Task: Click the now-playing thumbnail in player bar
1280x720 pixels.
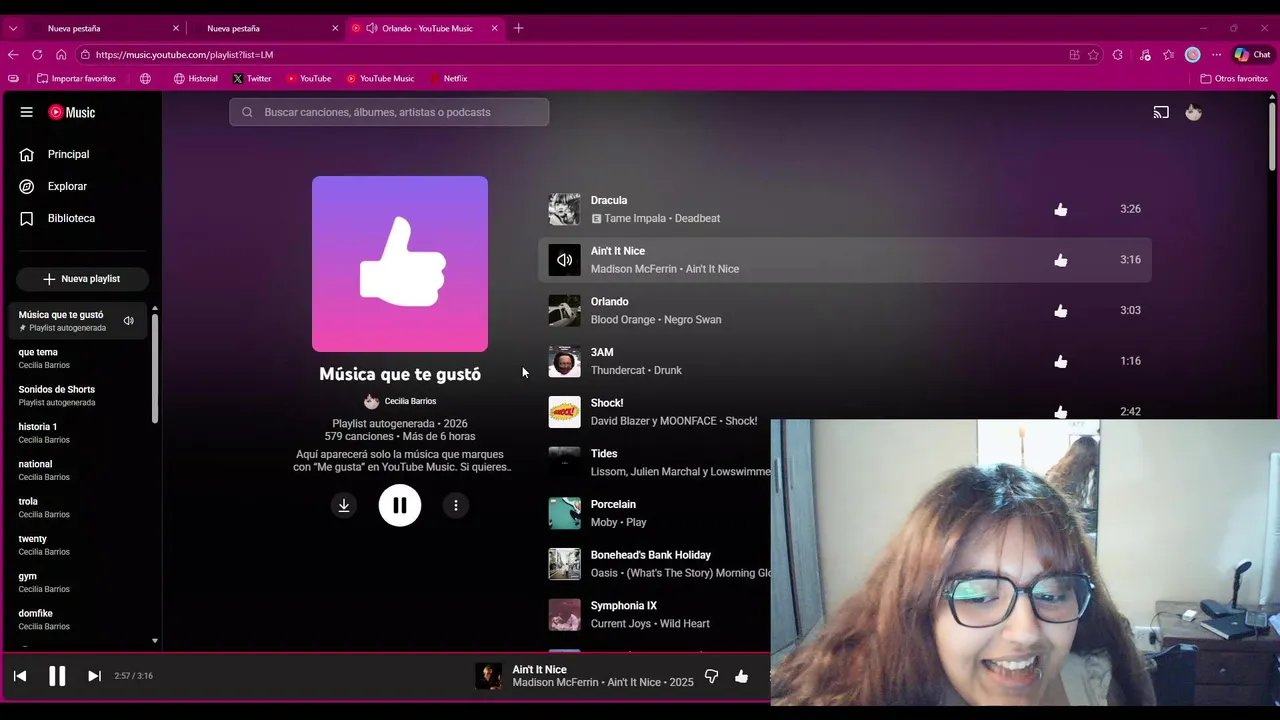Action: coord(488,676)
